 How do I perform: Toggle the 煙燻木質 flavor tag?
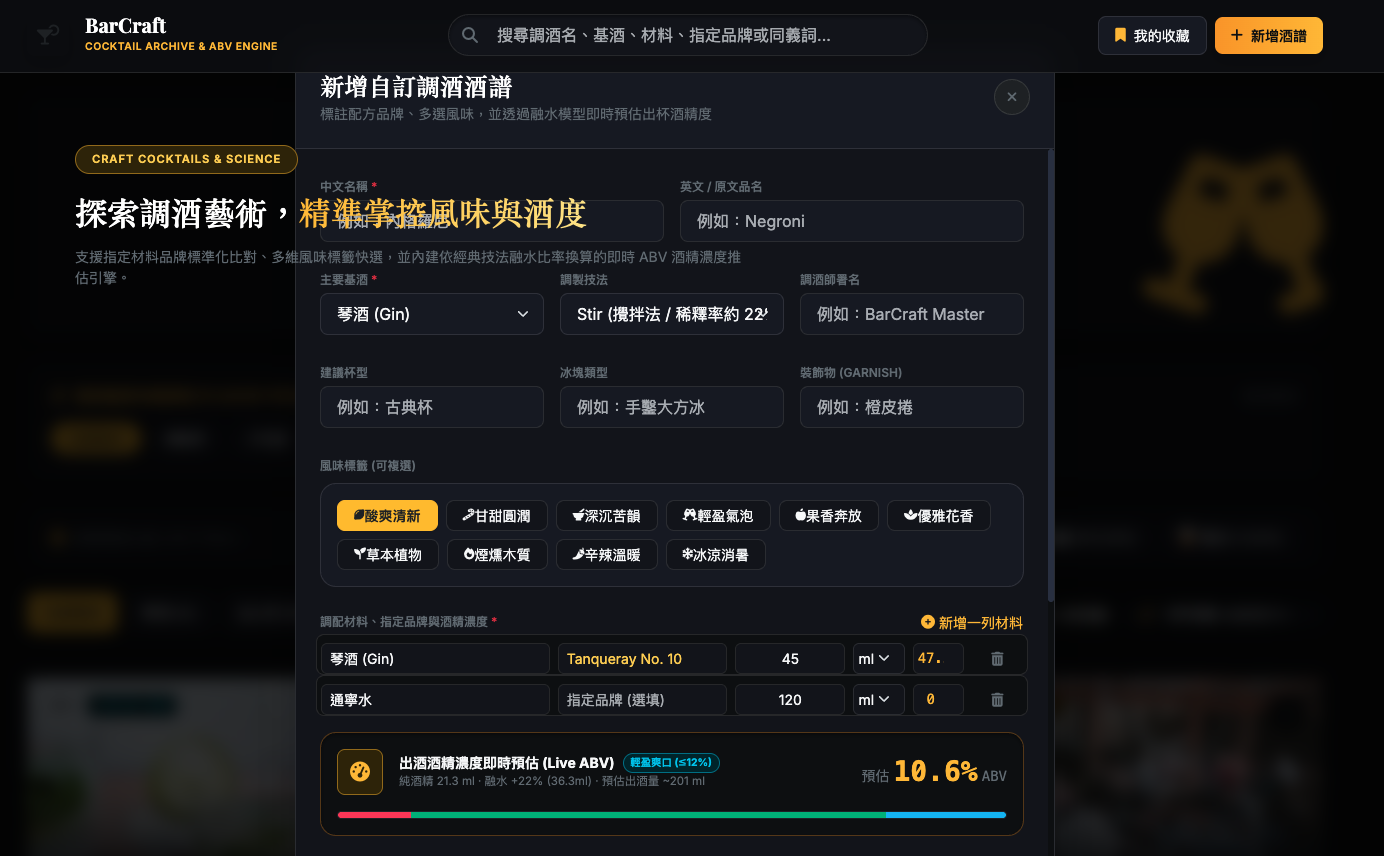497,554
